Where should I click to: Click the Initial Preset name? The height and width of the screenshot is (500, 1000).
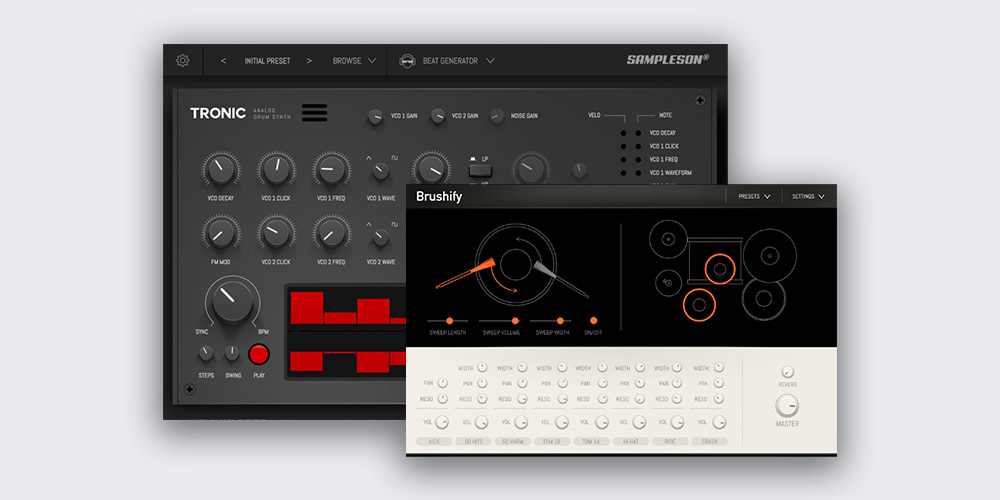click(267, 61)
